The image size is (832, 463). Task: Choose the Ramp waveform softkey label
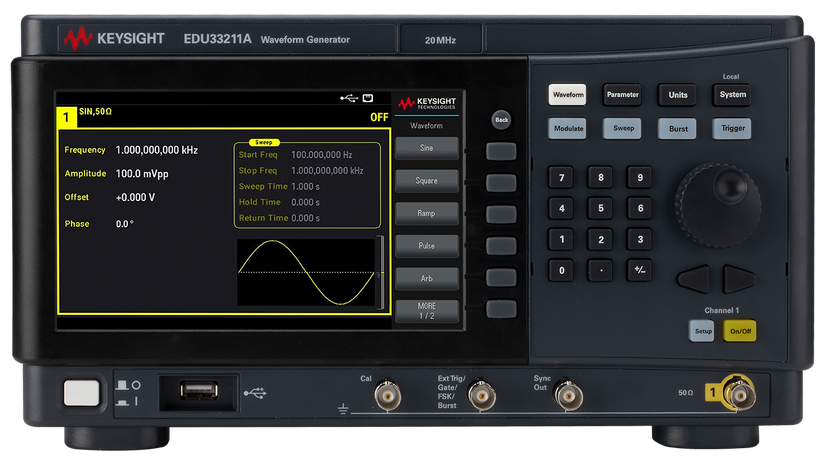427,213
